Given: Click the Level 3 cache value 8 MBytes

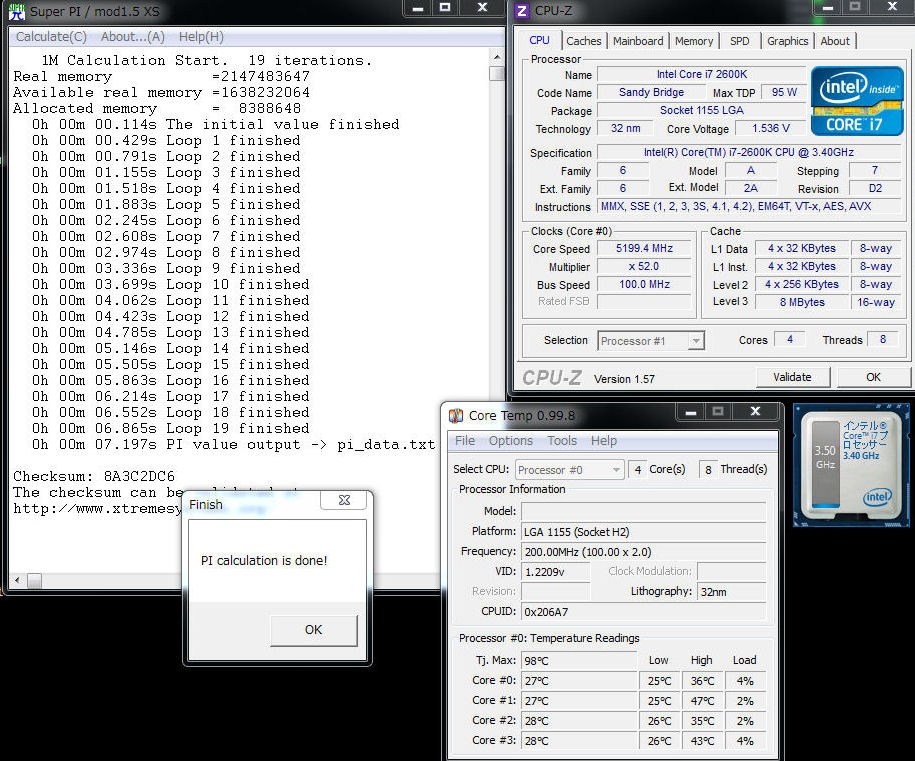Looking at the screenshot, I should click(x=802, y=302).
